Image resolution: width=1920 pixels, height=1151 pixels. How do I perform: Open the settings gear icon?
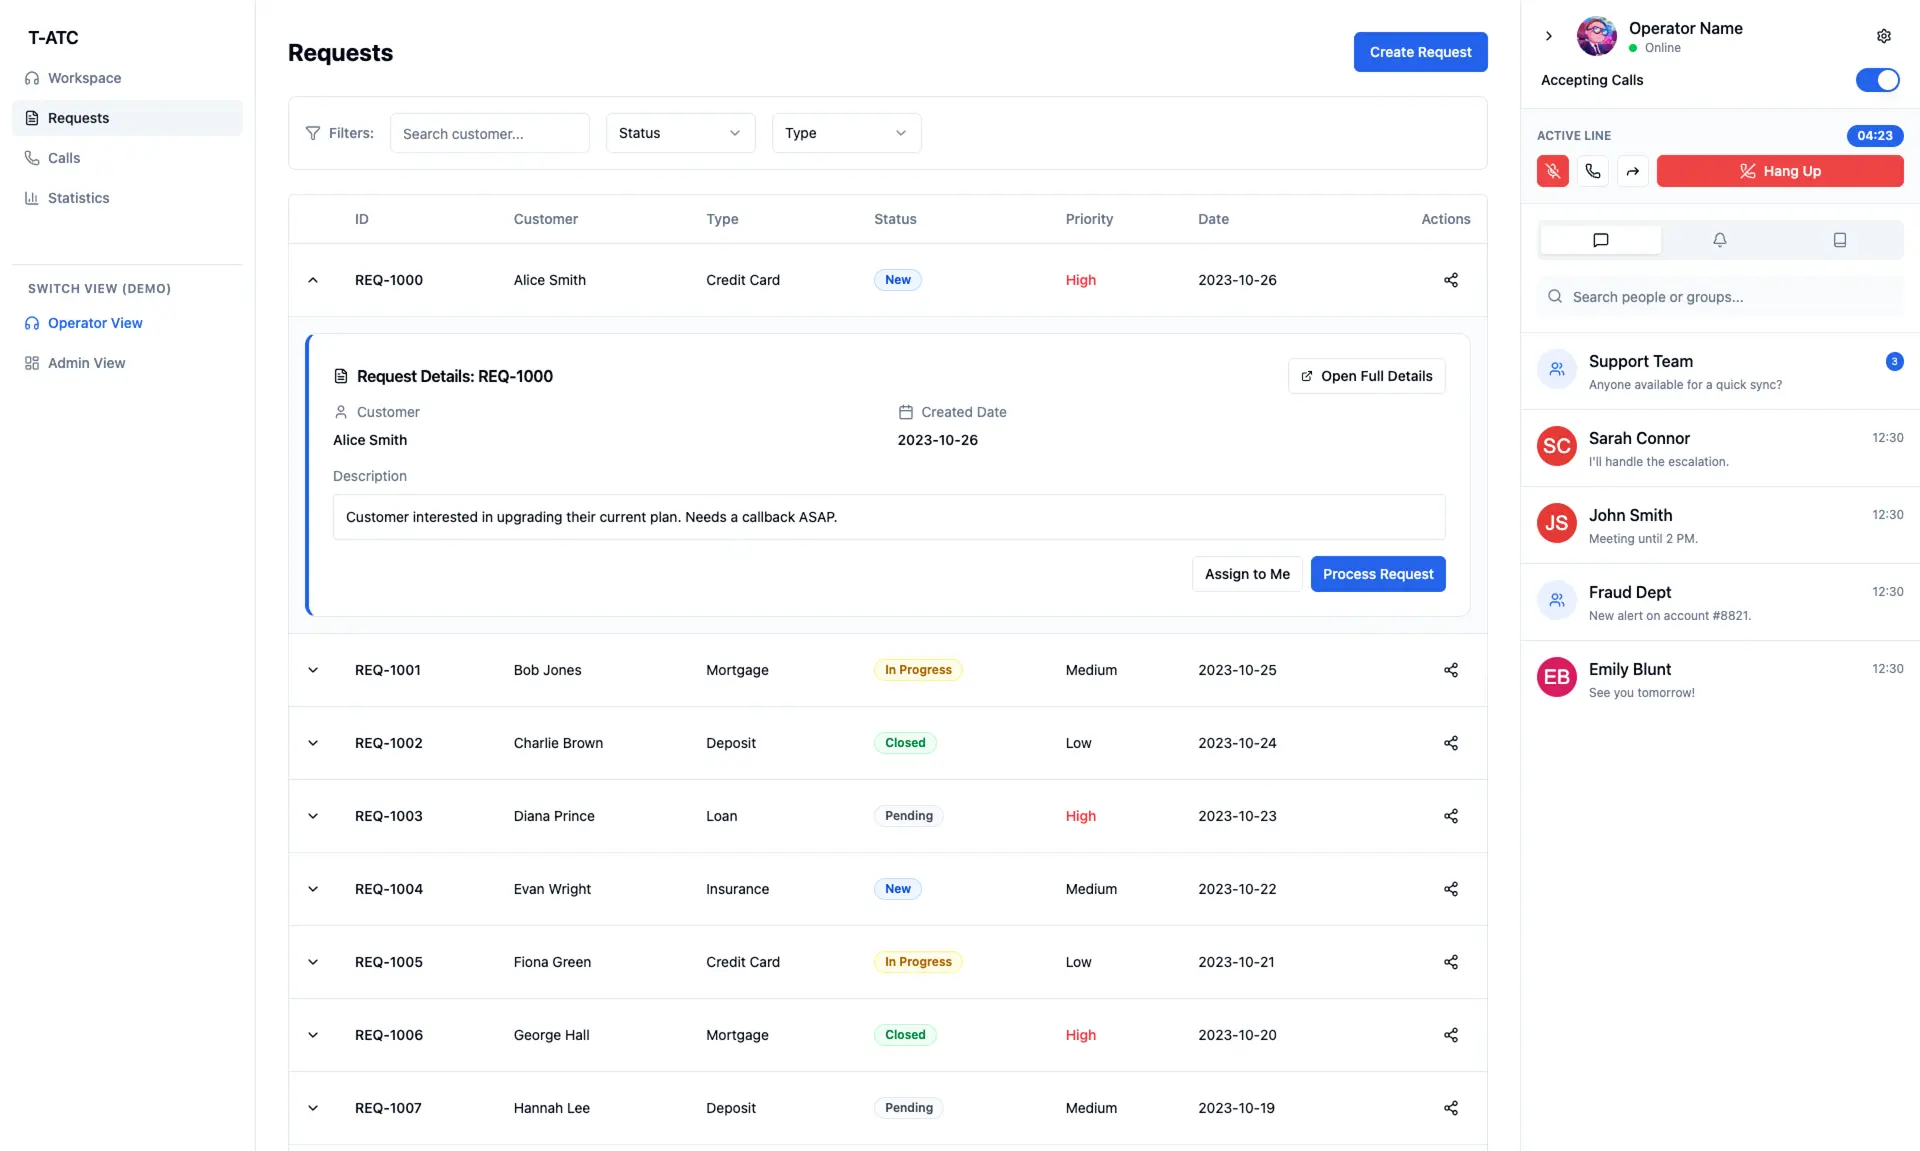click(1883, 36)
